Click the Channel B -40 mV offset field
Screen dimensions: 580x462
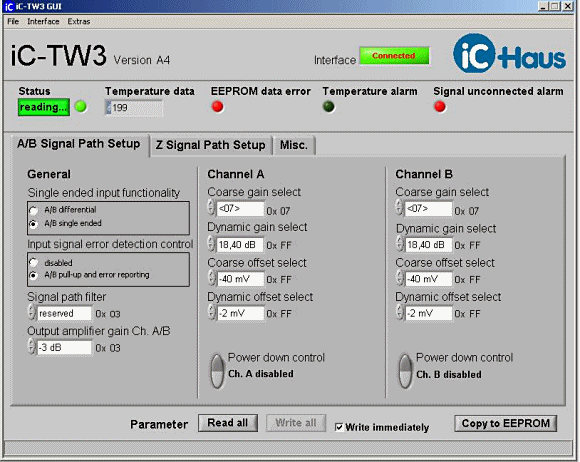click(429, 279)
